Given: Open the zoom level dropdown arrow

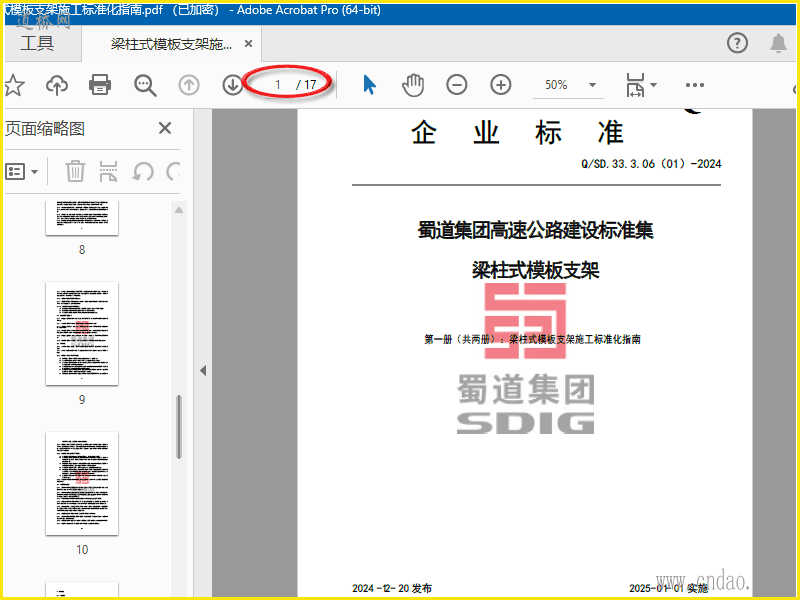Looking at the screenshot, I should pos(592,85).
